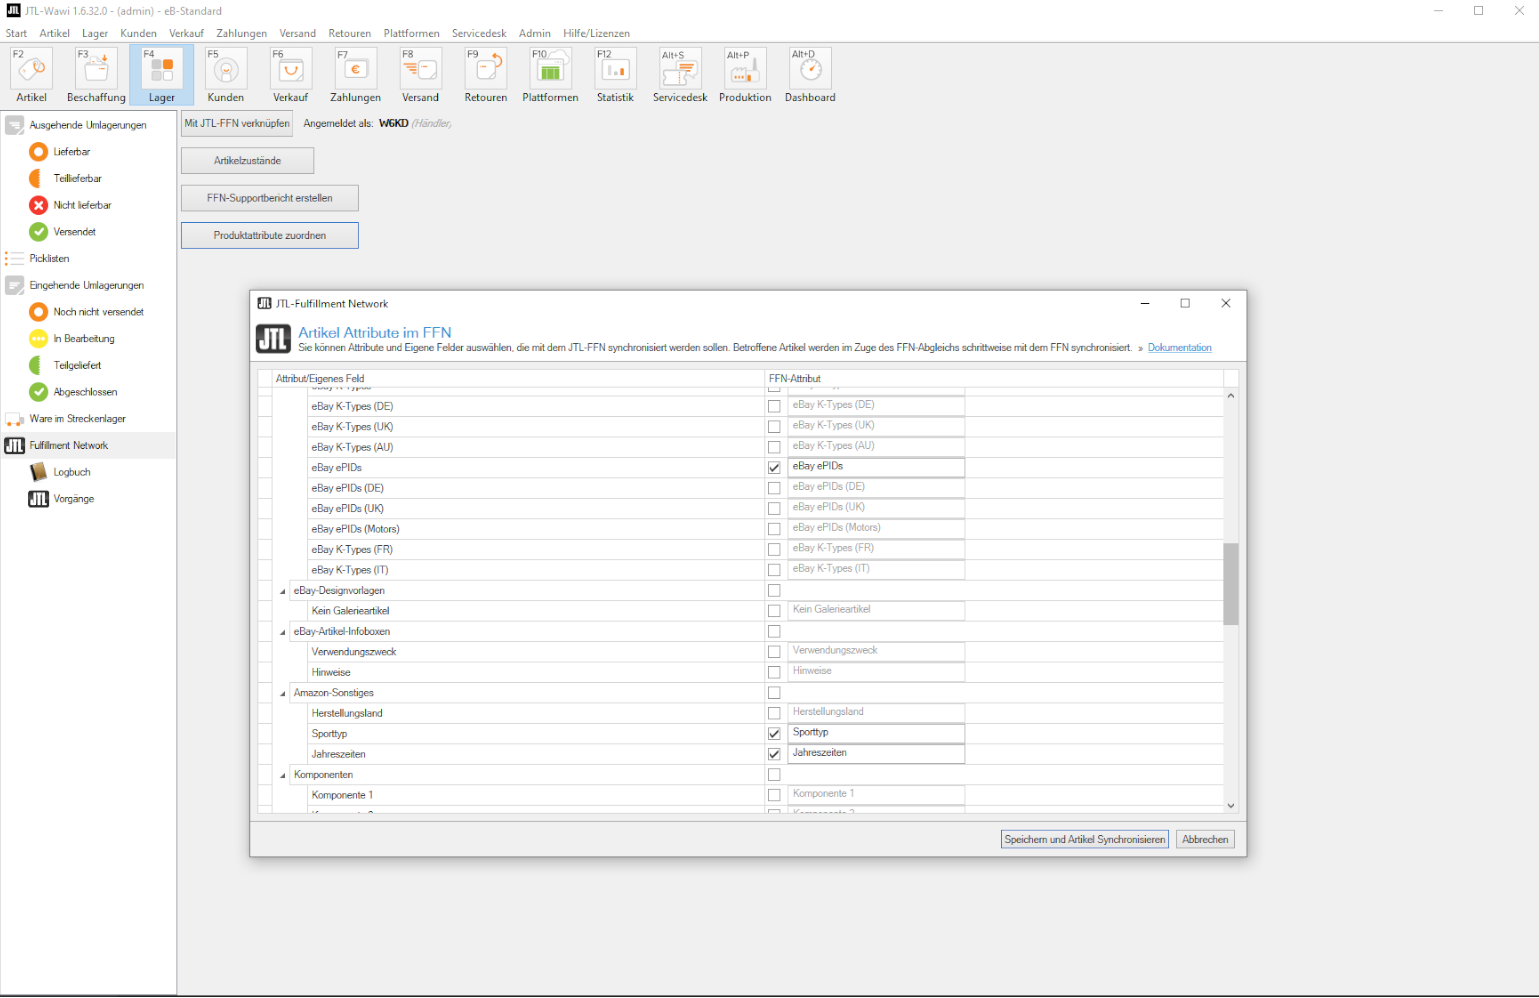
Task: Open the Plattformen menu
Action: click(411, 33)
